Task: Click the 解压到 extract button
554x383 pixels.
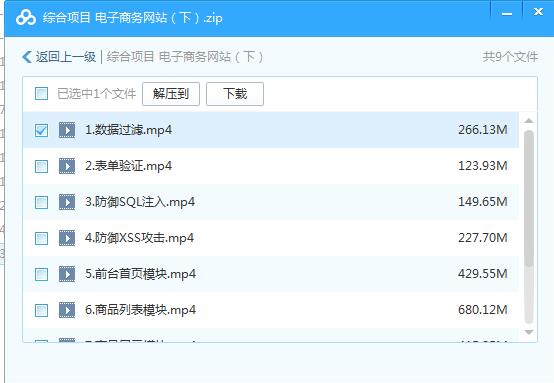Action: [171, 94]
